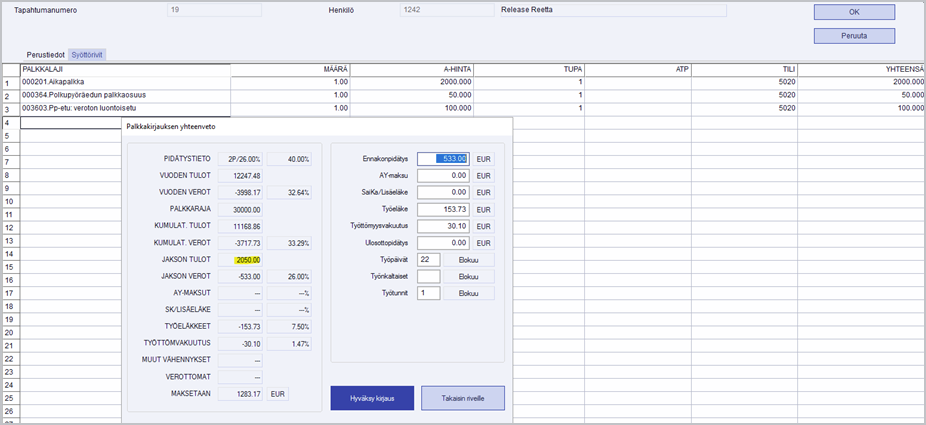Edit the Työeläke amount field

click(442, 209)
